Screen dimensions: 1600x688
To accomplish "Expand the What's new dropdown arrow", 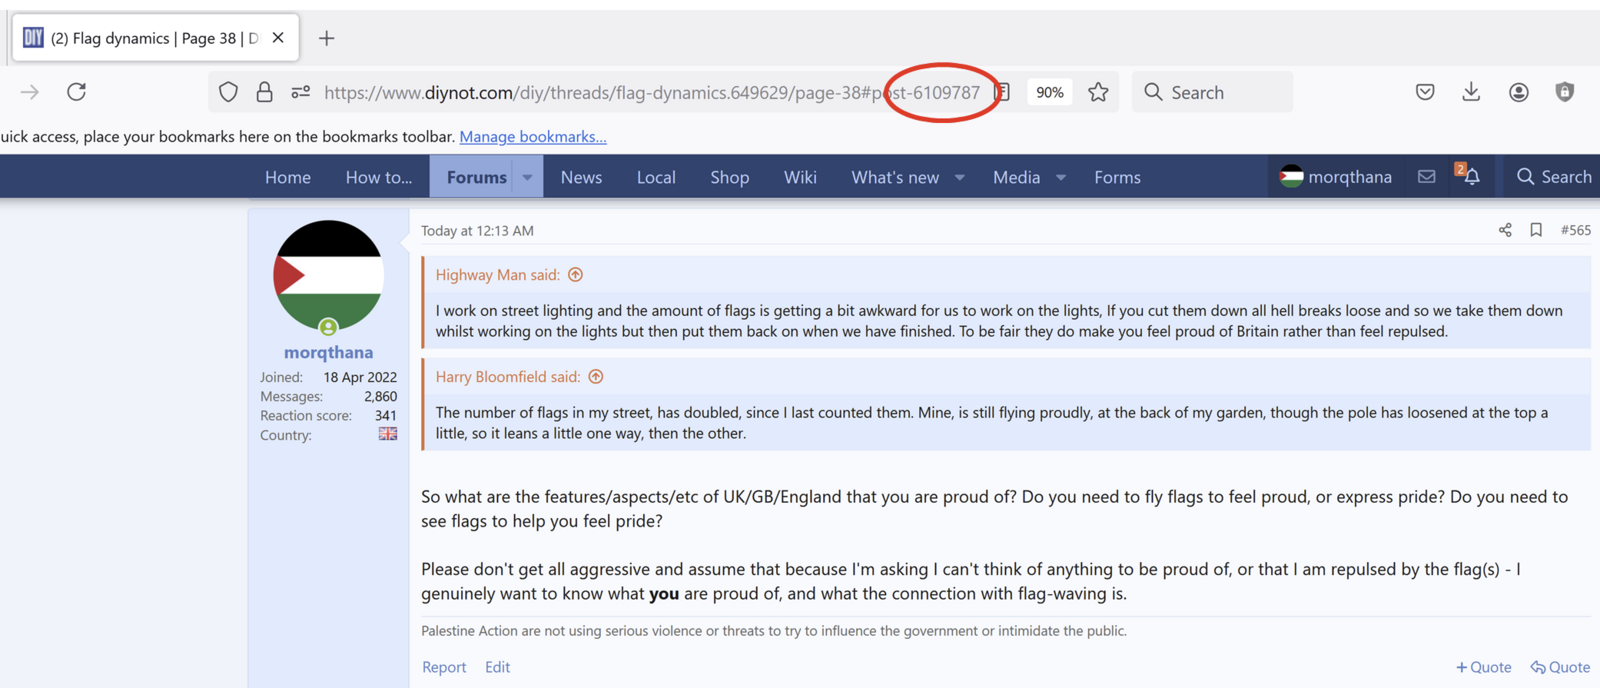I will [x=960, y=177].
